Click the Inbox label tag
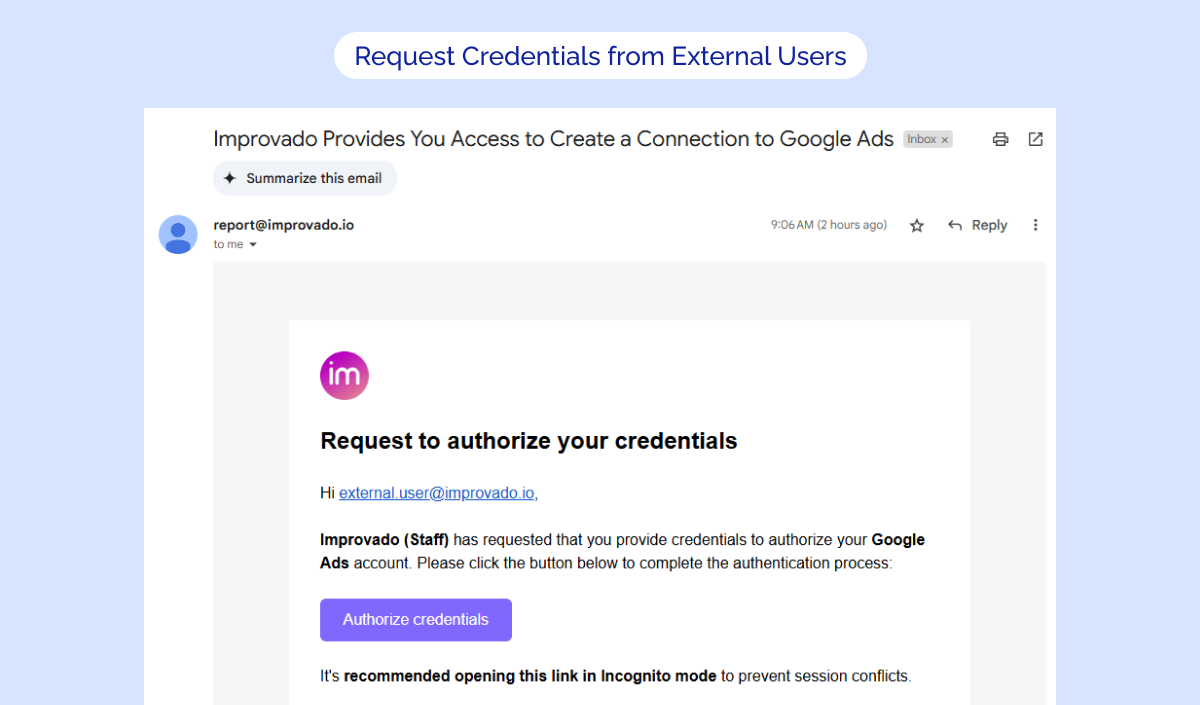1200x705 pixels. point(921,140)
